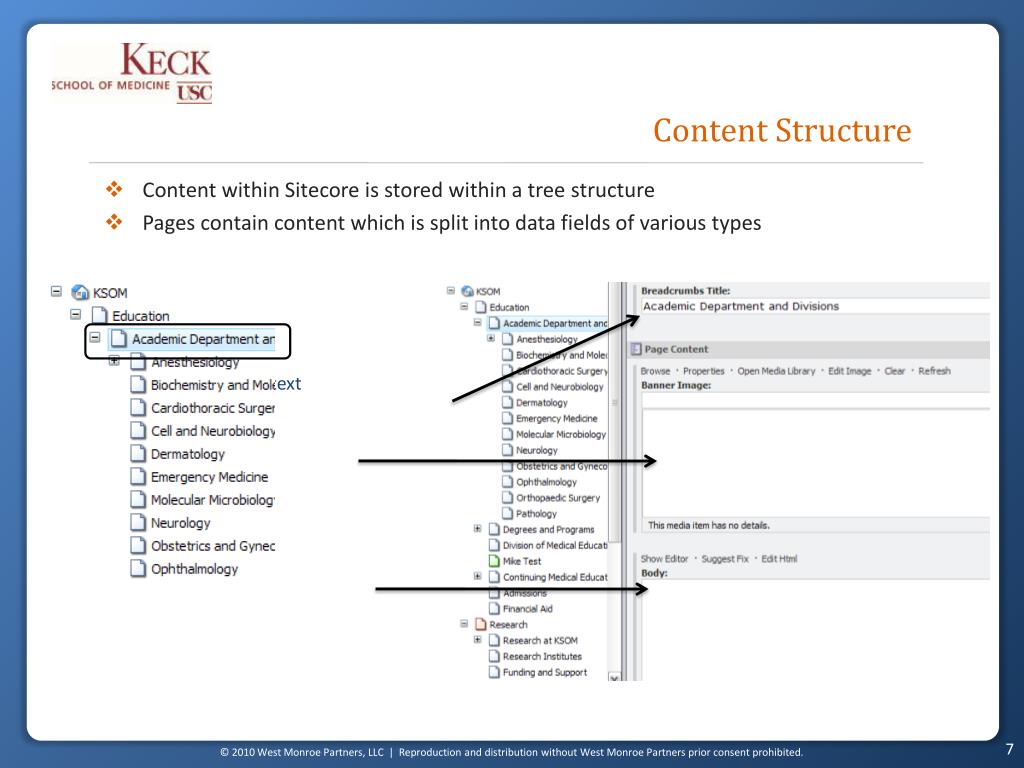Select Funding and Support tree item

[545, 672]
